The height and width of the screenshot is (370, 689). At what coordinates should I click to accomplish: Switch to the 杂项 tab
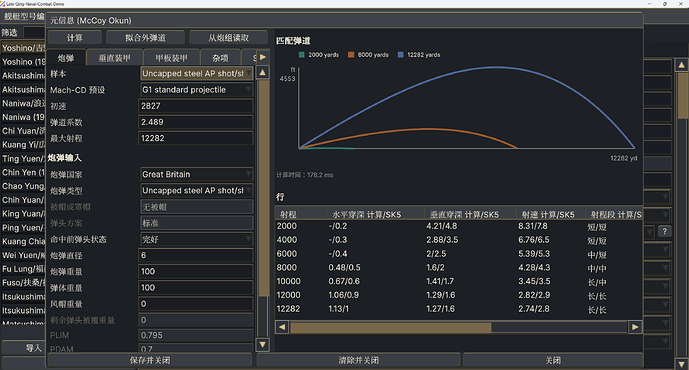[x=220, y=58]
